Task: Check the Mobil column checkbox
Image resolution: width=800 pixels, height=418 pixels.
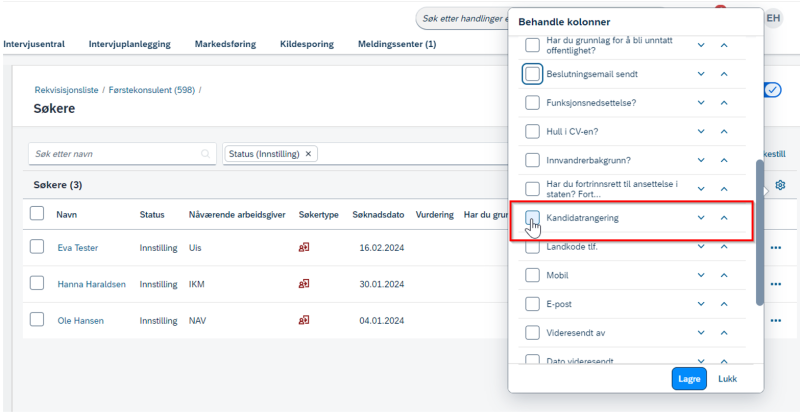Action: tap(532, 275)
